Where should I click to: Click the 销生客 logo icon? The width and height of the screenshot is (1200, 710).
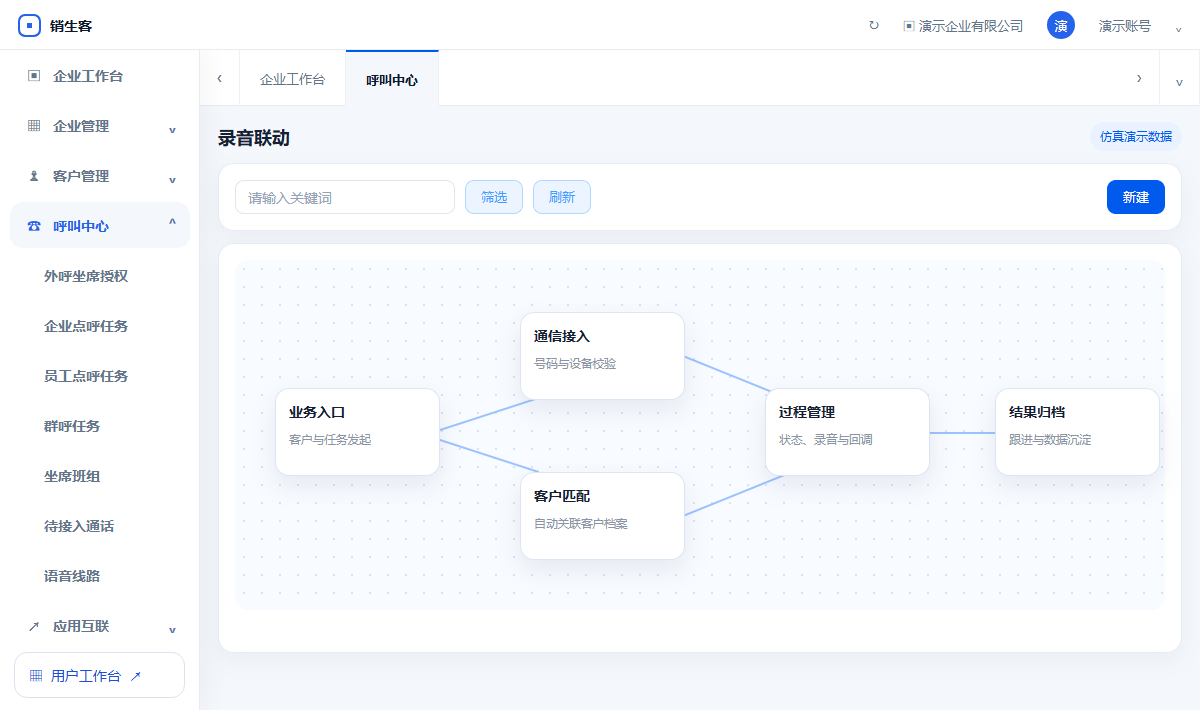tap(29, 26)
